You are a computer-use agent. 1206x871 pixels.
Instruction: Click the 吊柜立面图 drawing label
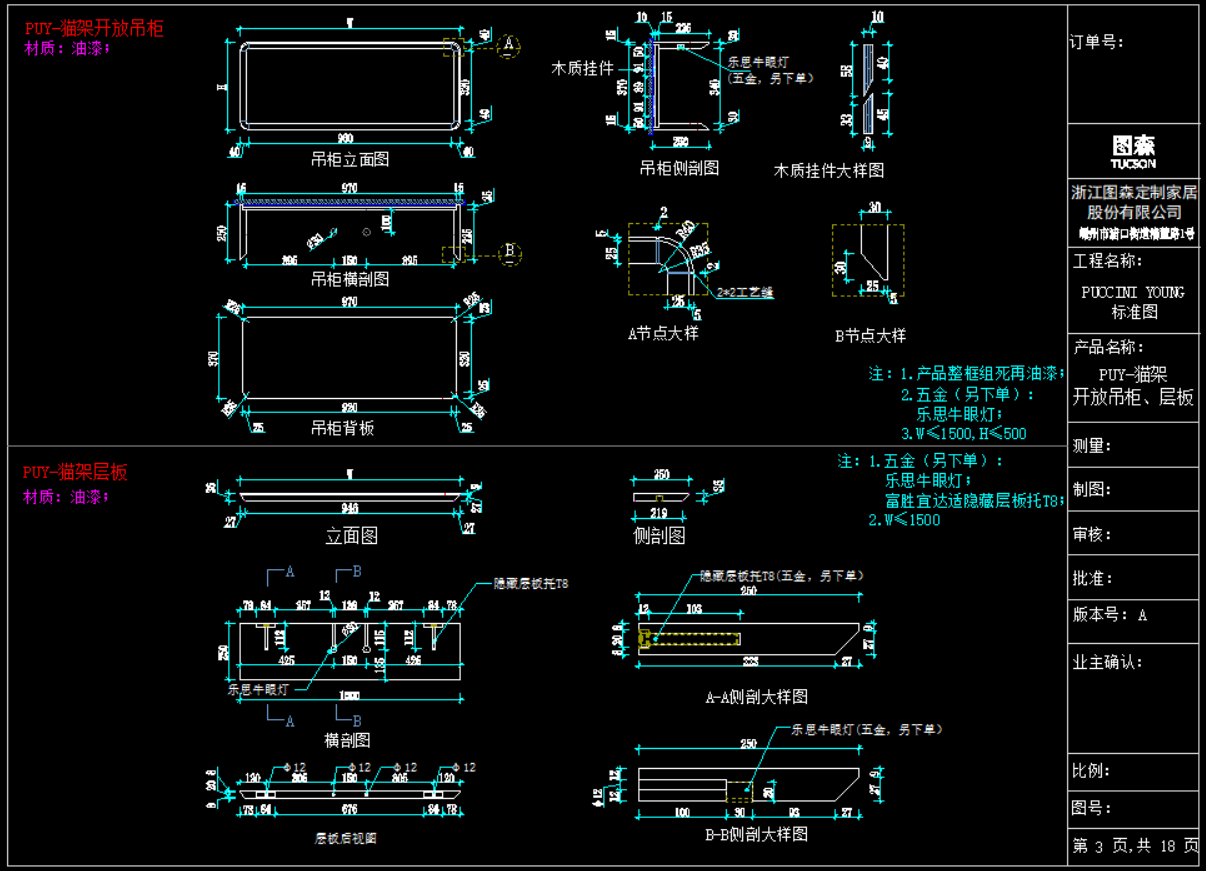(x=349, y=159)
